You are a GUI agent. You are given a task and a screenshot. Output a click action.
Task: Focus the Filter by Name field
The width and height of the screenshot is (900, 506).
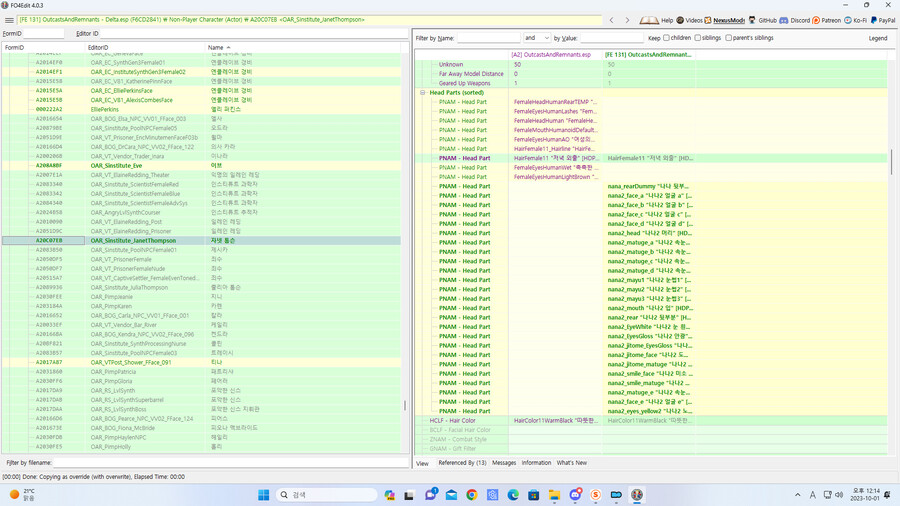(488, 38)
